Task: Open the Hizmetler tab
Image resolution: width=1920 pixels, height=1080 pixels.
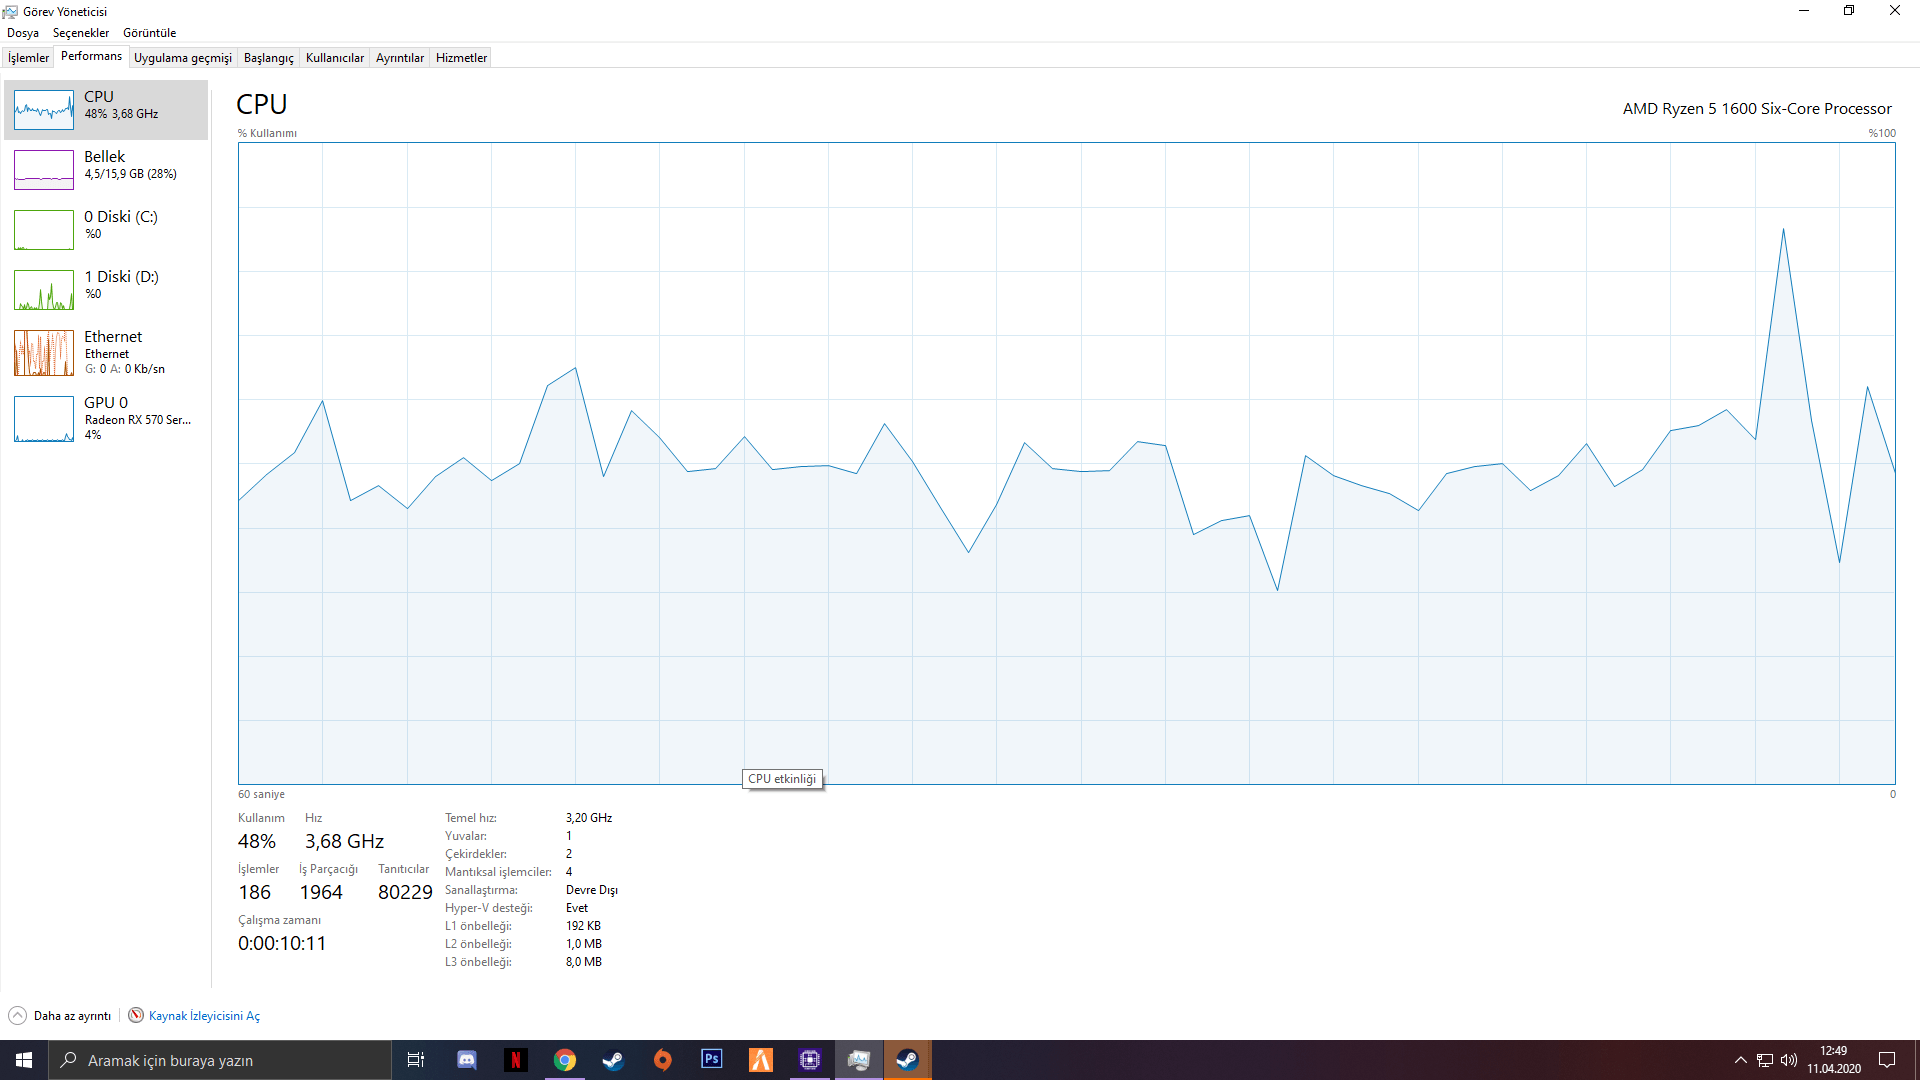Action: coord(461,58)
